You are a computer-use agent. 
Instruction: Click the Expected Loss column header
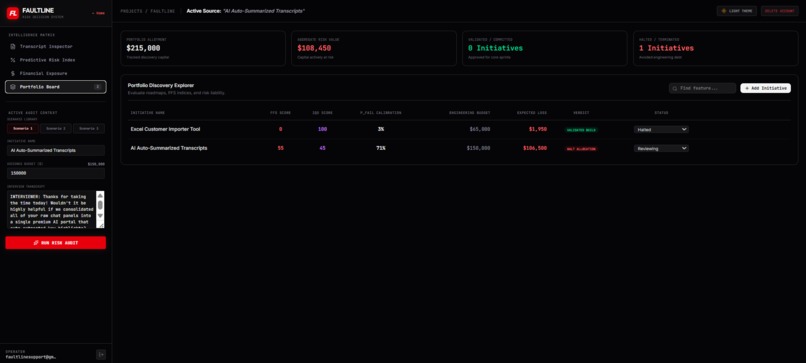[x=533, y=113]
